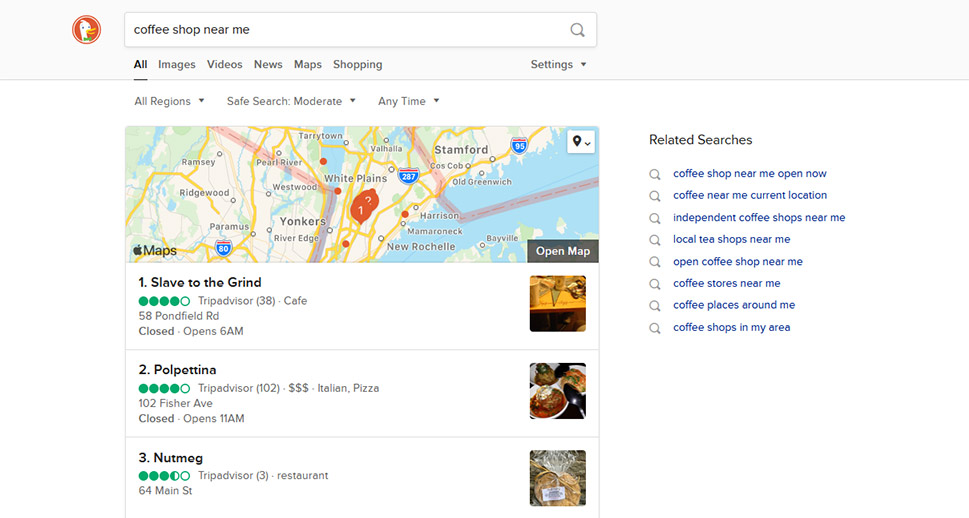Open 'coffee near me current location' search
The height and width of the screenshot is (518, 969).
pyautogui.click(x=750, y=195)
